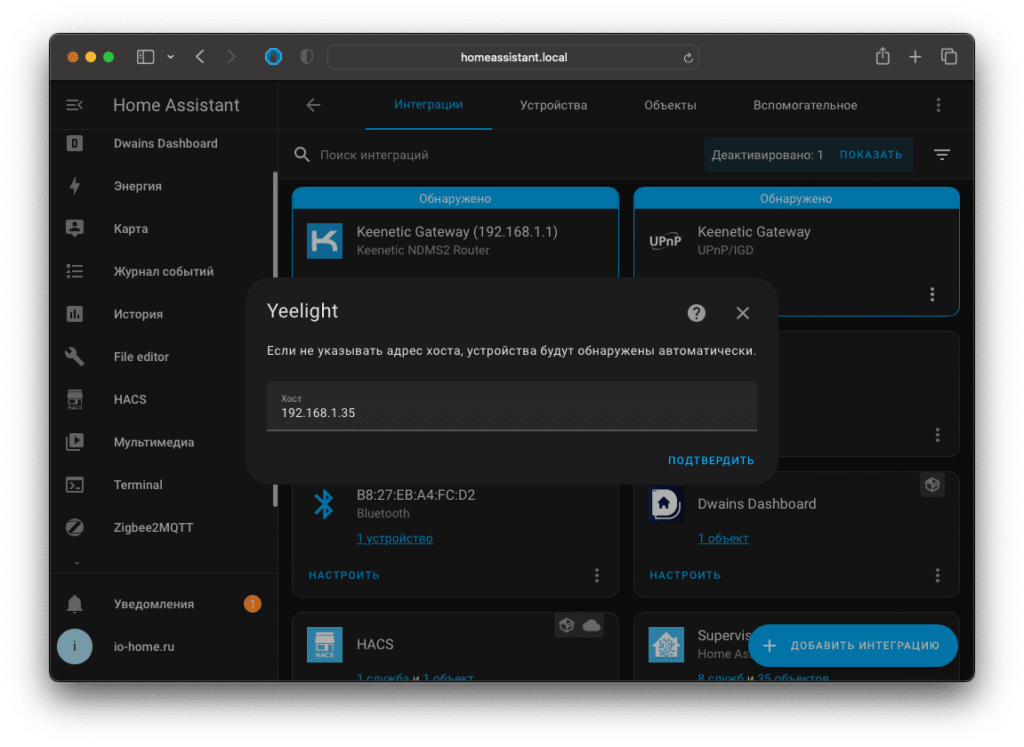
Task: Click the Supervisor integration logo
Action: coord(666,644)
